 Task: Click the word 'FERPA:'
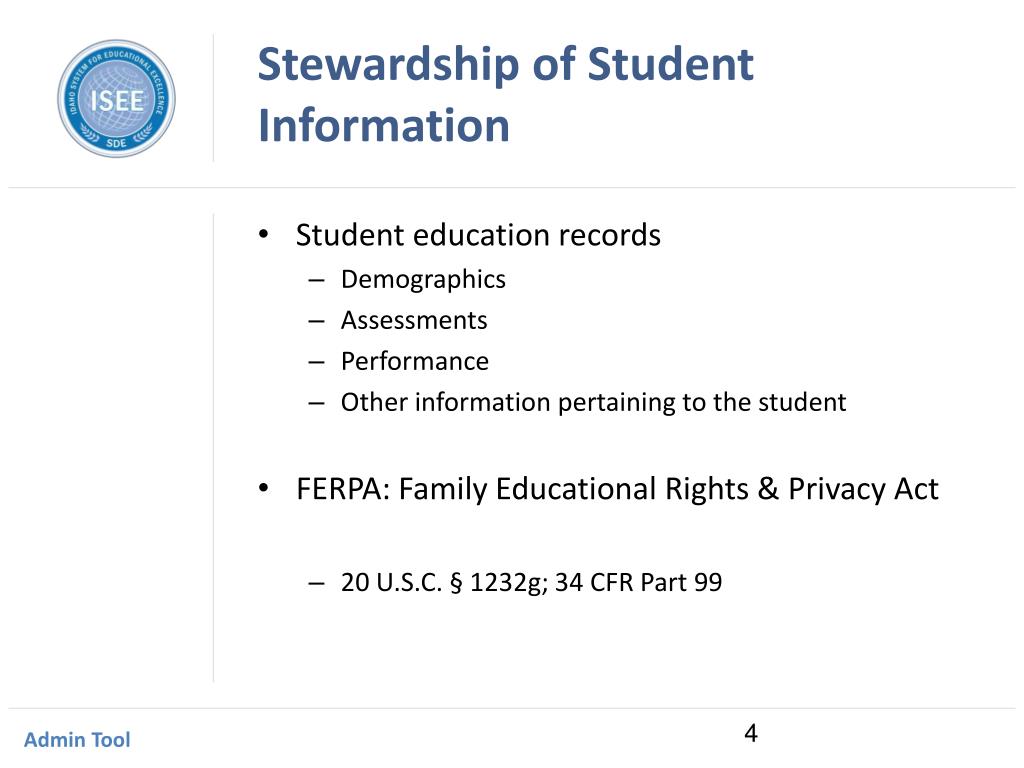tap(343, 489)
